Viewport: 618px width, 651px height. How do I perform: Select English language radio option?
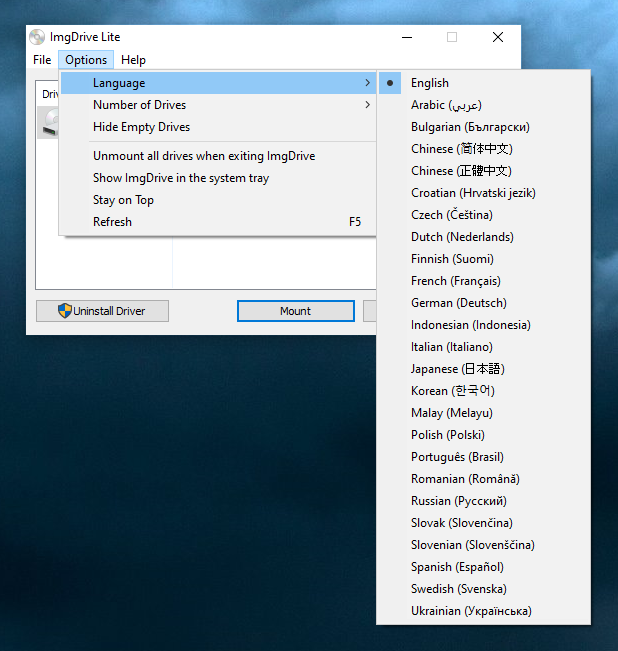484,83
